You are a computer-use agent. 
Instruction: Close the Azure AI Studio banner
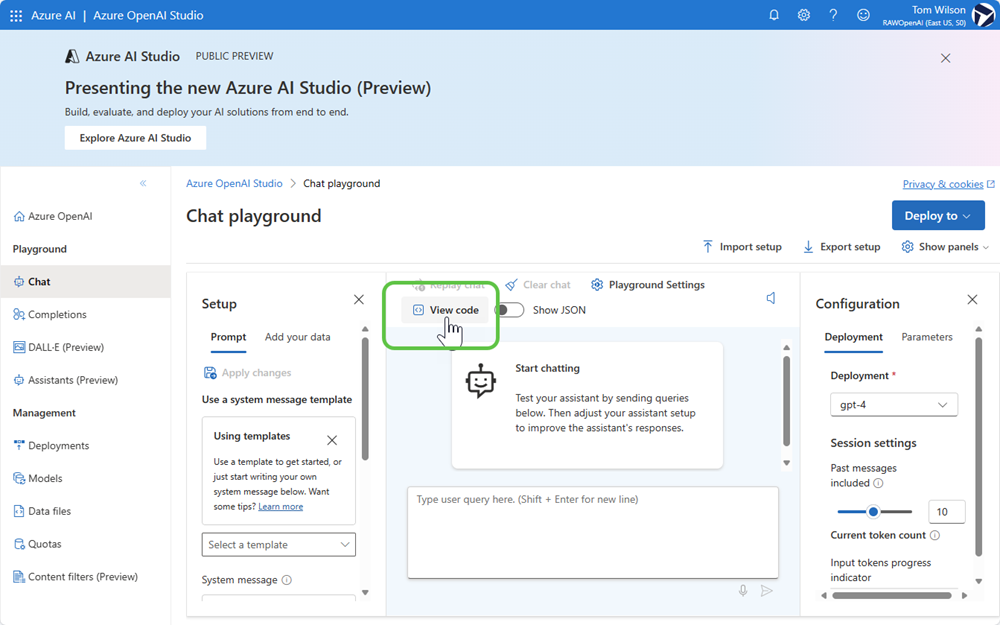945,58
